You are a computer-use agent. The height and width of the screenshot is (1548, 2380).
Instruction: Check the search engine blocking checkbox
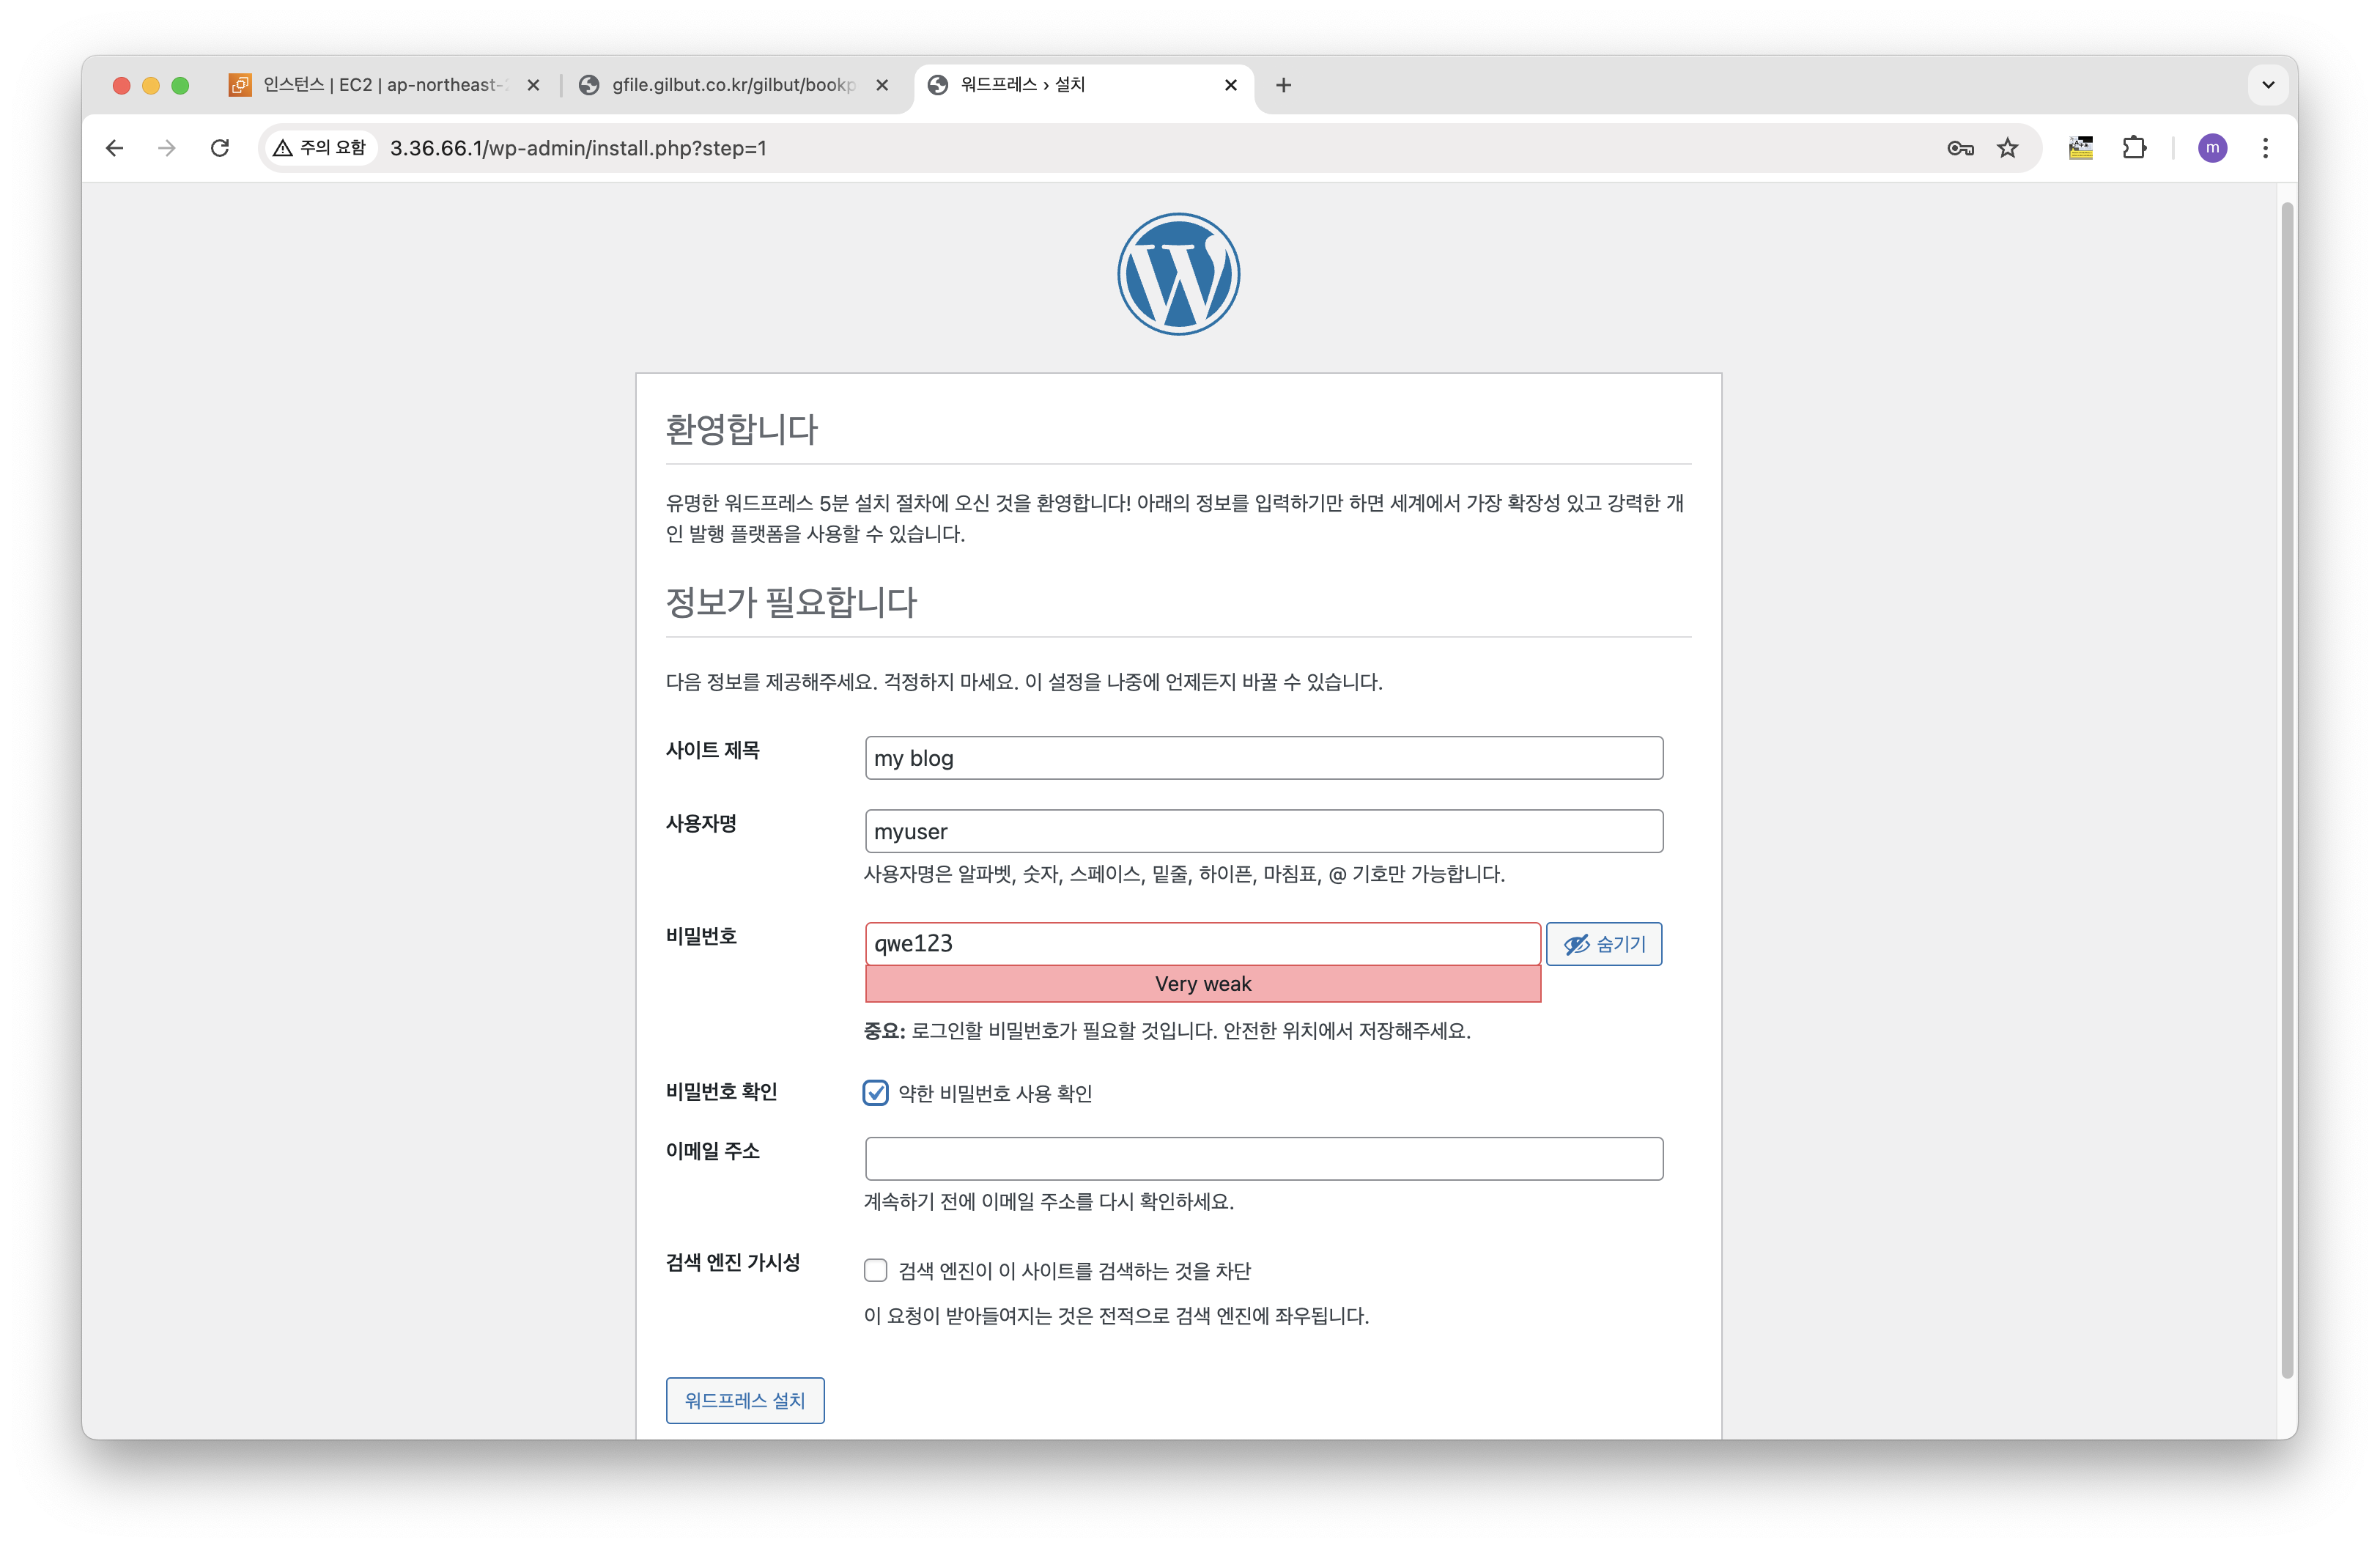[875, 1270]
